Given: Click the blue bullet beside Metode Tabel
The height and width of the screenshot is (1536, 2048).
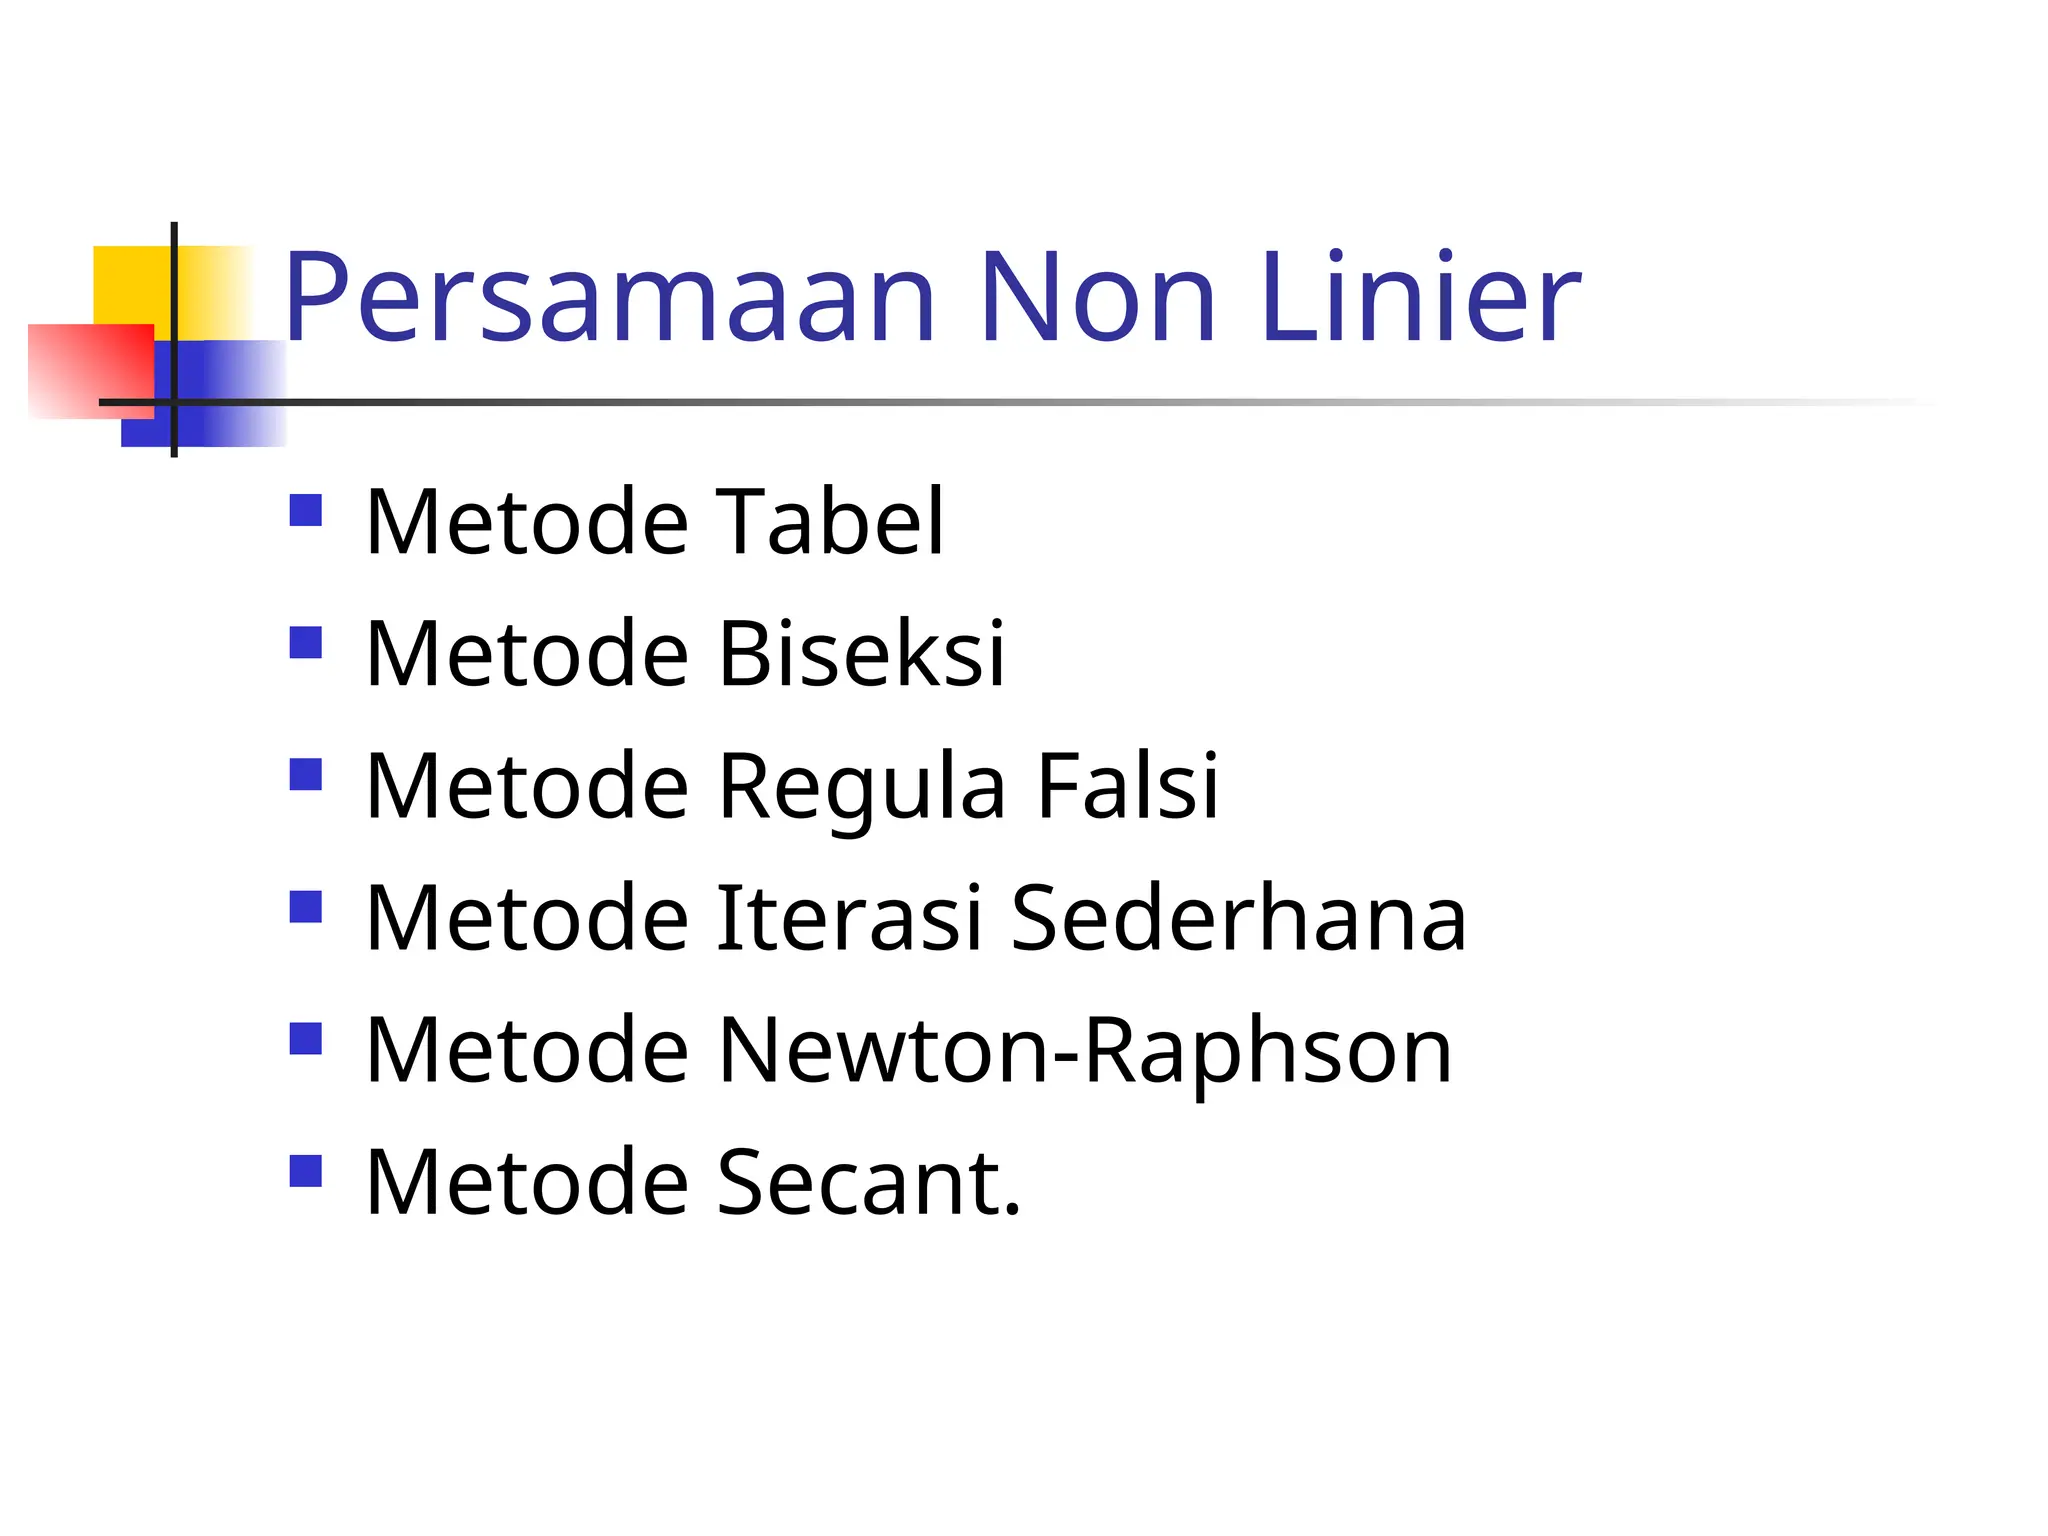Looking at the screenshot, I should (x=305, y=510).
